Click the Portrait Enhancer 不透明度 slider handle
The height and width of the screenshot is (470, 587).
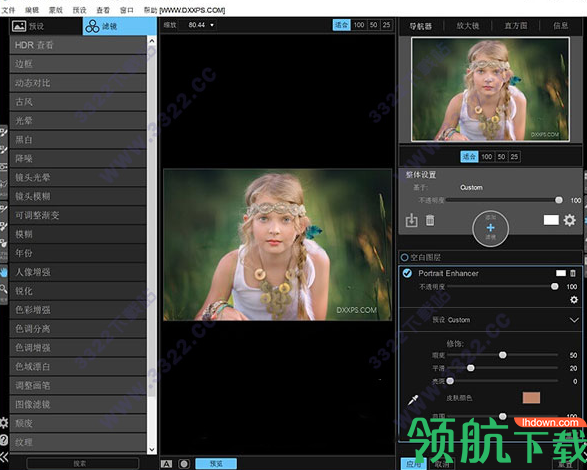tap(554, 286)
